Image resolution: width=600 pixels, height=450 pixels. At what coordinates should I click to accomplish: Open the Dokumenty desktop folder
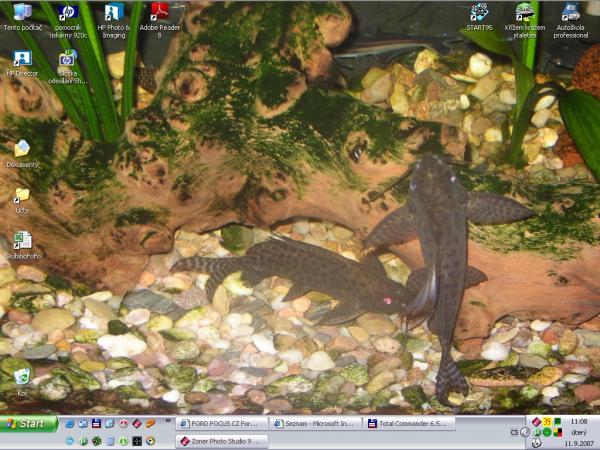pos(22,149)
